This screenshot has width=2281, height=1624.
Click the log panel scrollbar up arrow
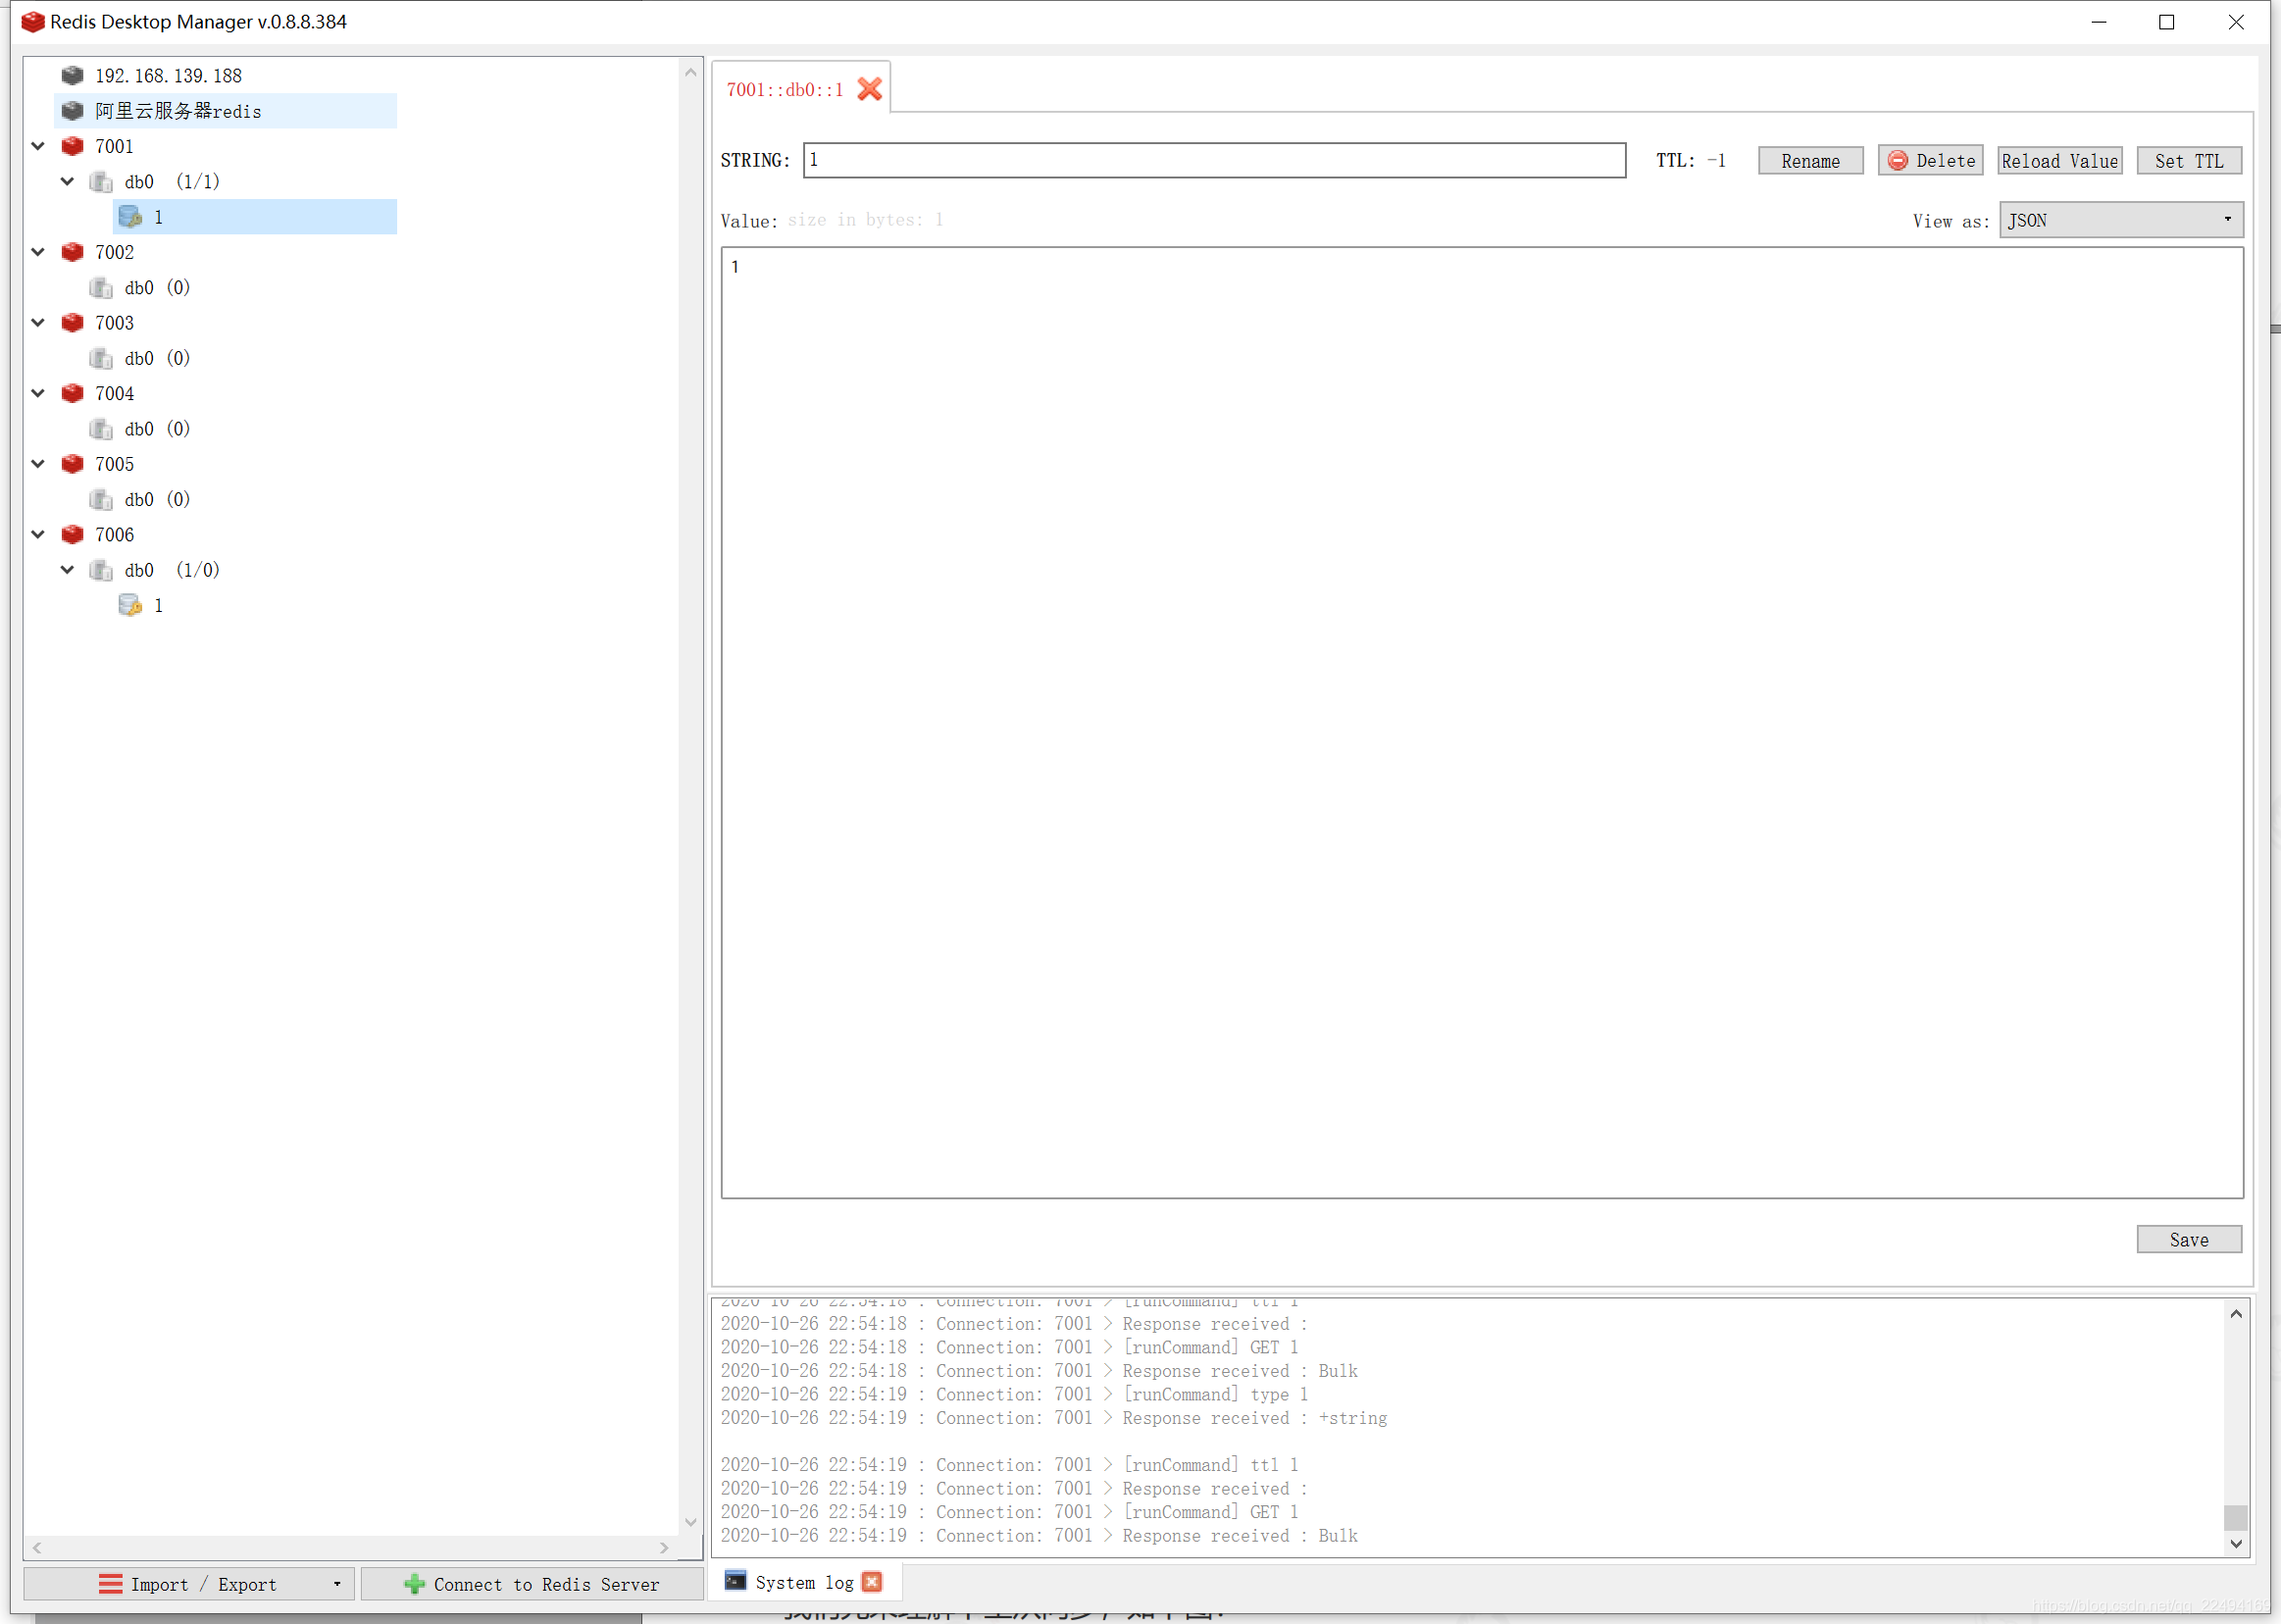coord(2236,1313)
